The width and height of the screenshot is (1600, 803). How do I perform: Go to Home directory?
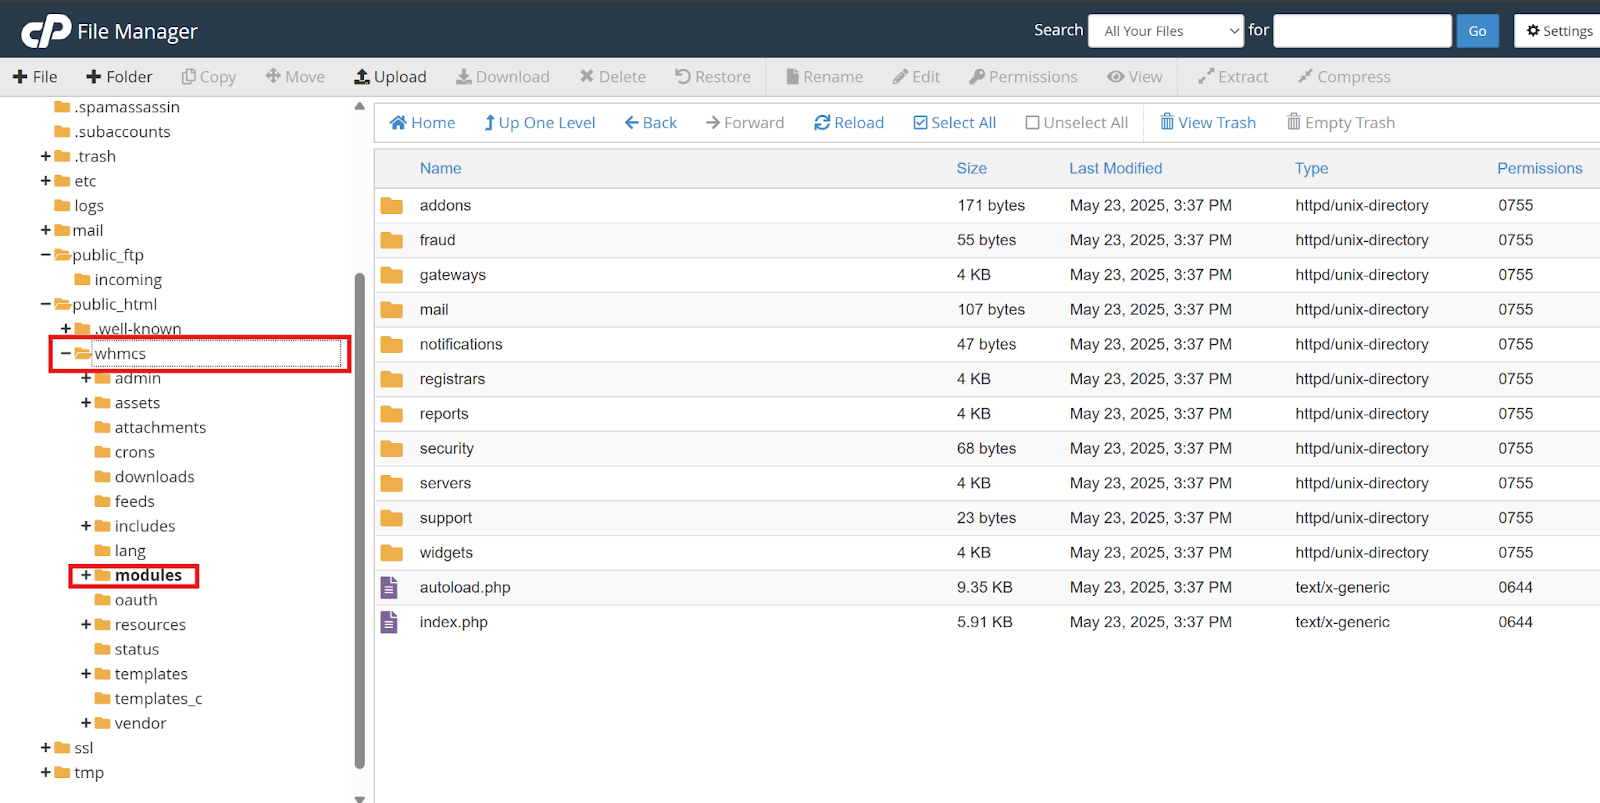[x=422, y=123]
